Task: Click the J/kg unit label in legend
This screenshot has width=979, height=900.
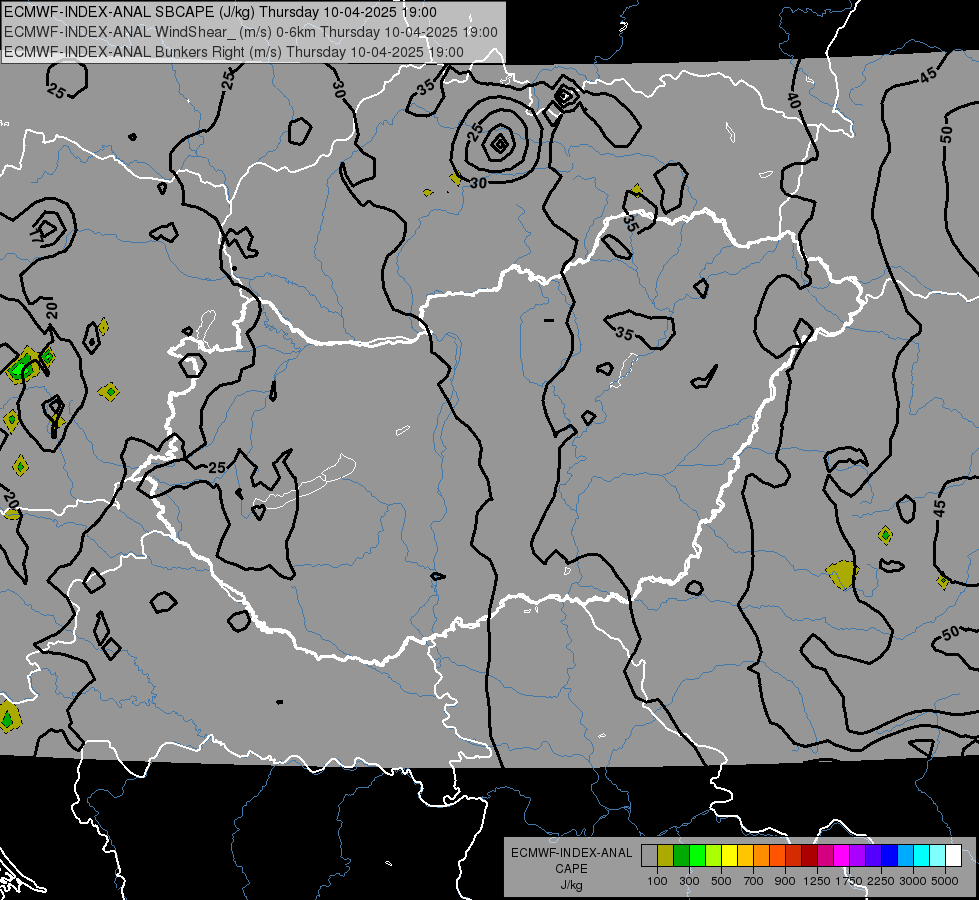Action: point(571,885)
